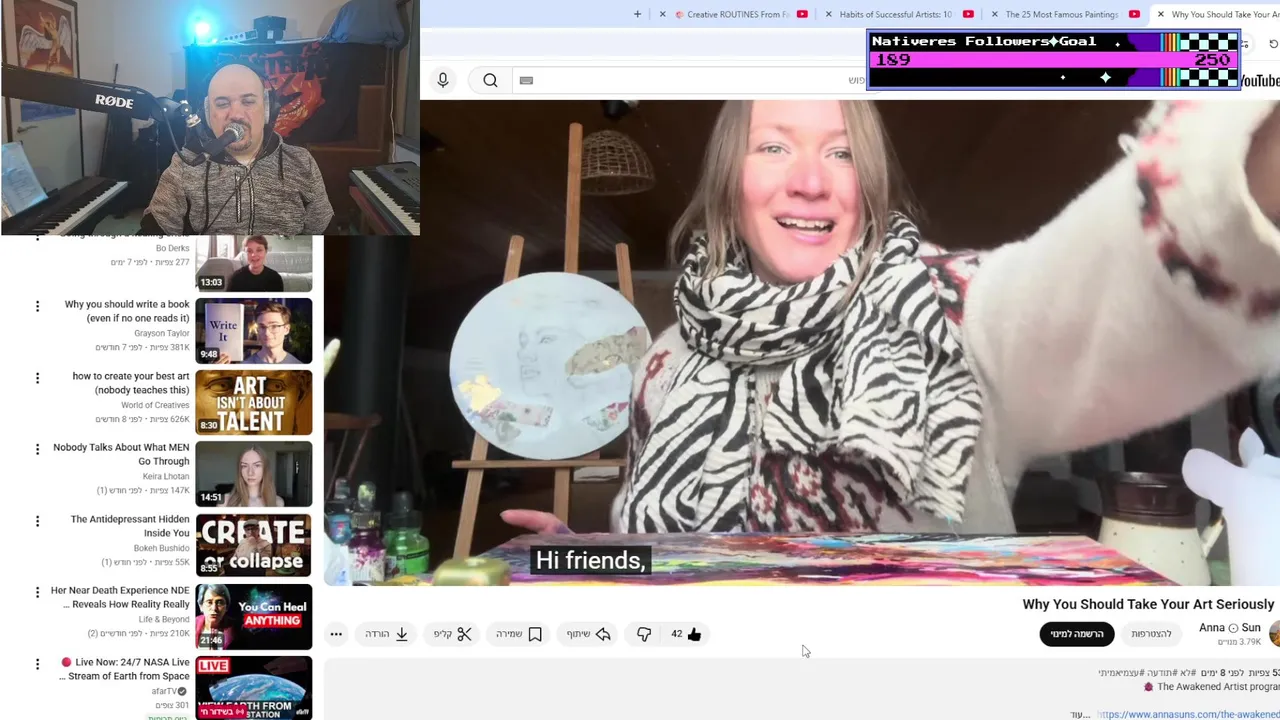Click the main video player area

[x=801, y=342]
